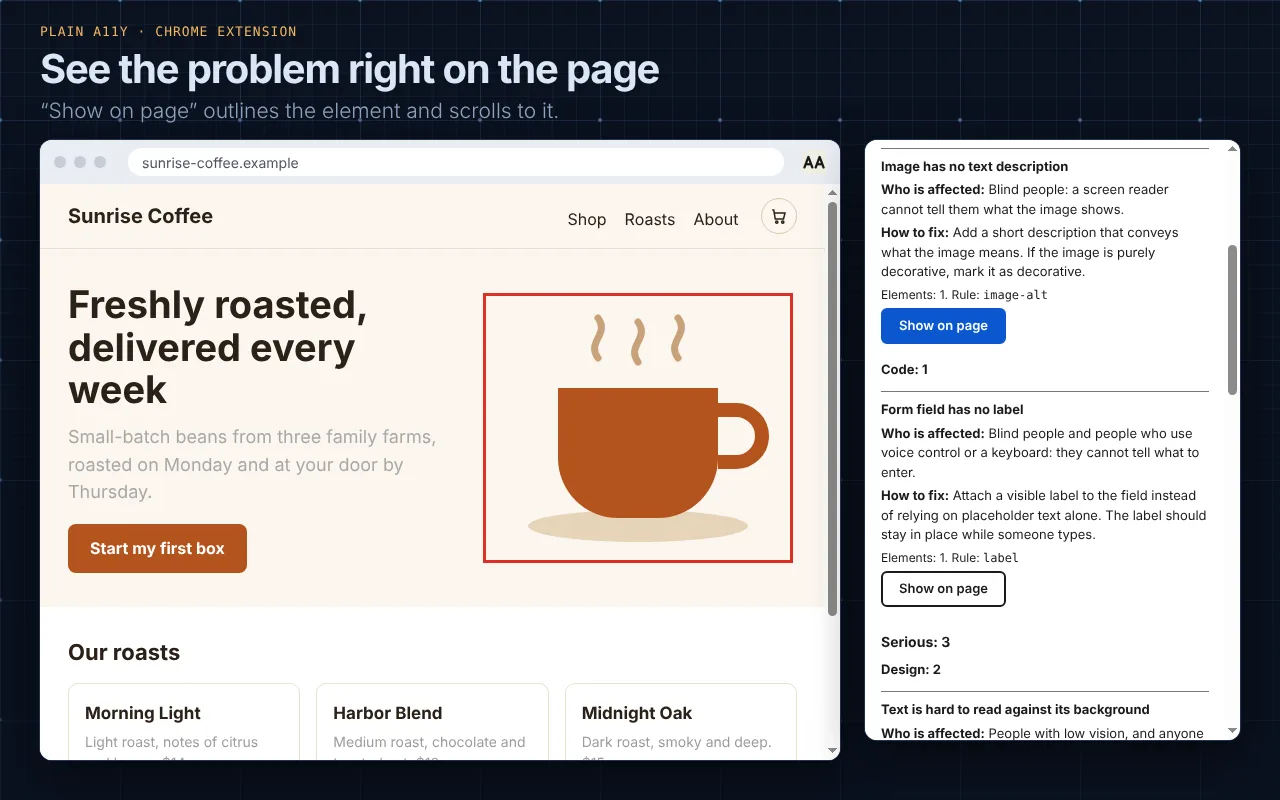The image size is (1280, 800).
Task: Click the Sunrise Coffee site name
Action: point(140,216)
